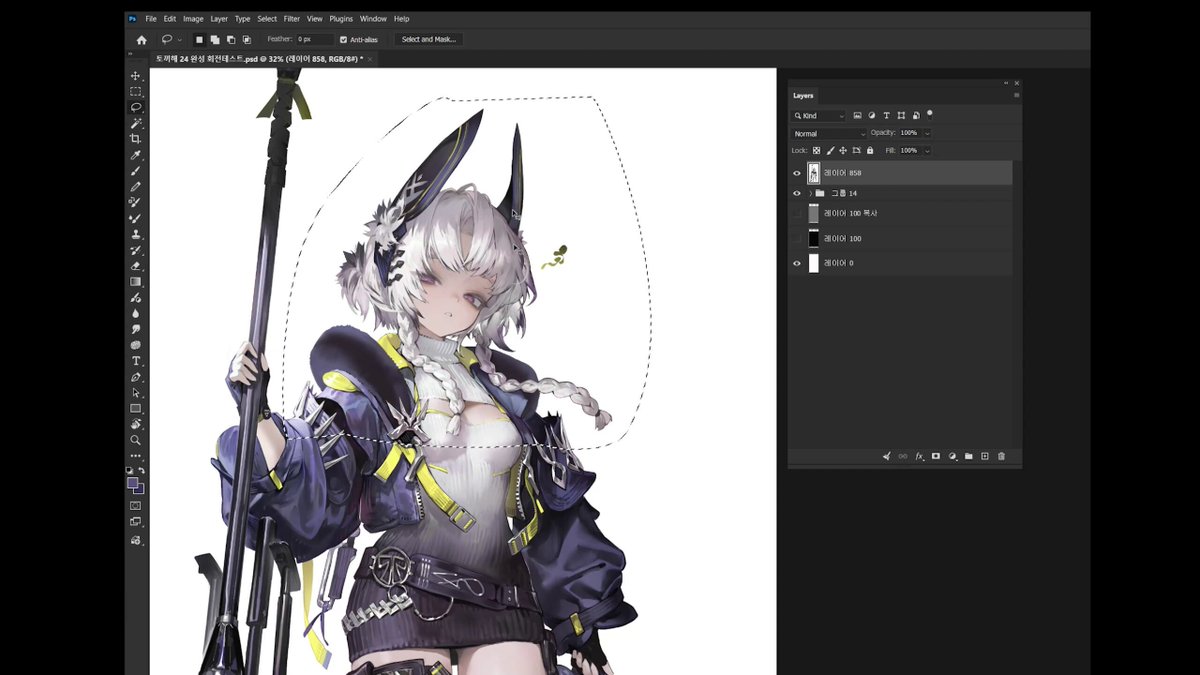Add a layer mask with the mask icon
Screen dimensions: 1200x675
tap(936, 456)
